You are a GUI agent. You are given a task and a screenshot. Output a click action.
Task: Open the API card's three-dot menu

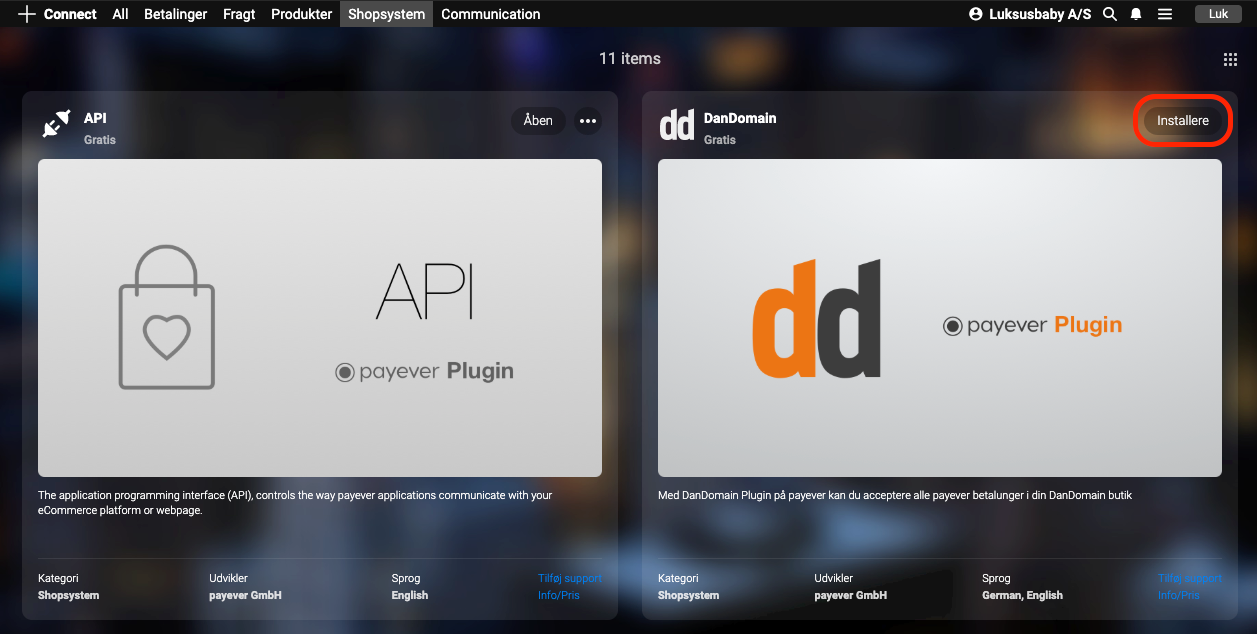pyautogui.click(x=588, y=121)
